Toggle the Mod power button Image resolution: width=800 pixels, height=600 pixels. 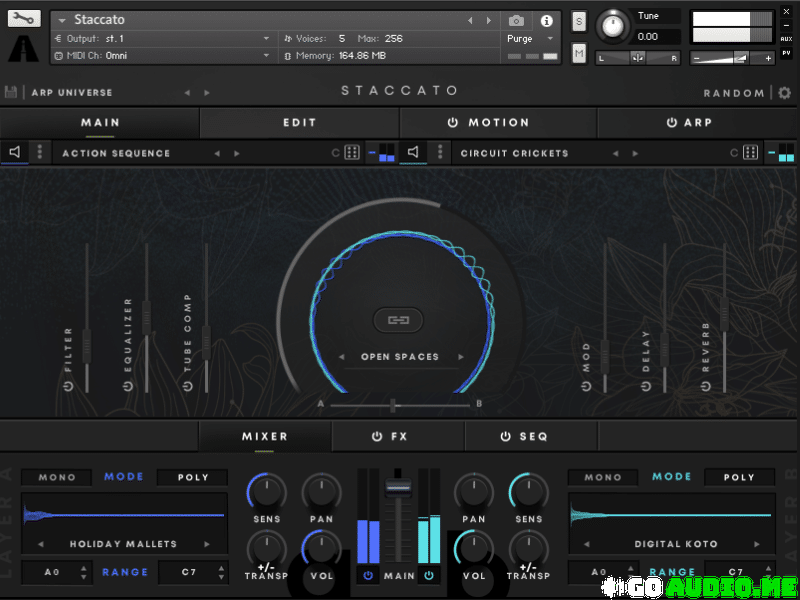tap(586, 386)
